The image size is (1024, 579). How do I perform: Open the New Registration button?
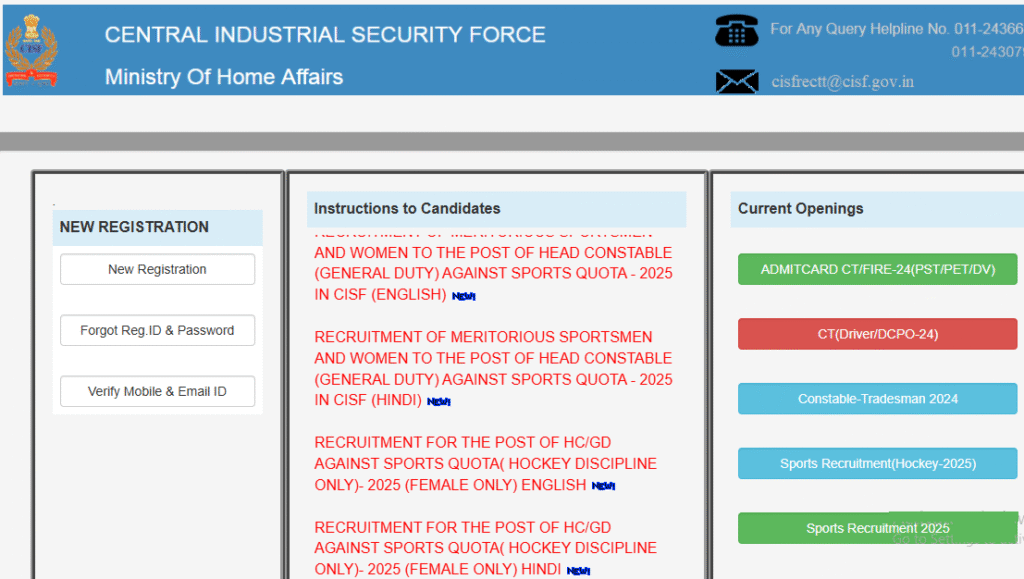157,269
